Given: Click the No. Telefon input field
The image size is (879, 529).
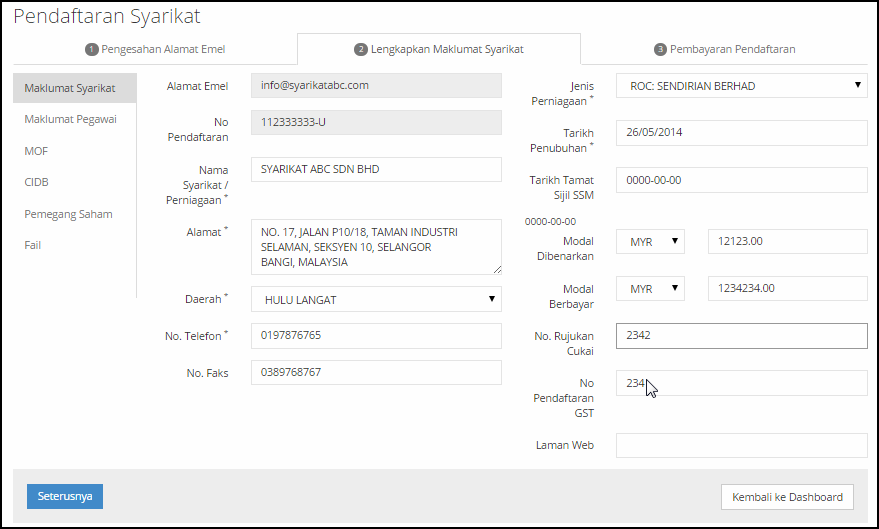Looking at the screenshot, I should pos(376,336).
